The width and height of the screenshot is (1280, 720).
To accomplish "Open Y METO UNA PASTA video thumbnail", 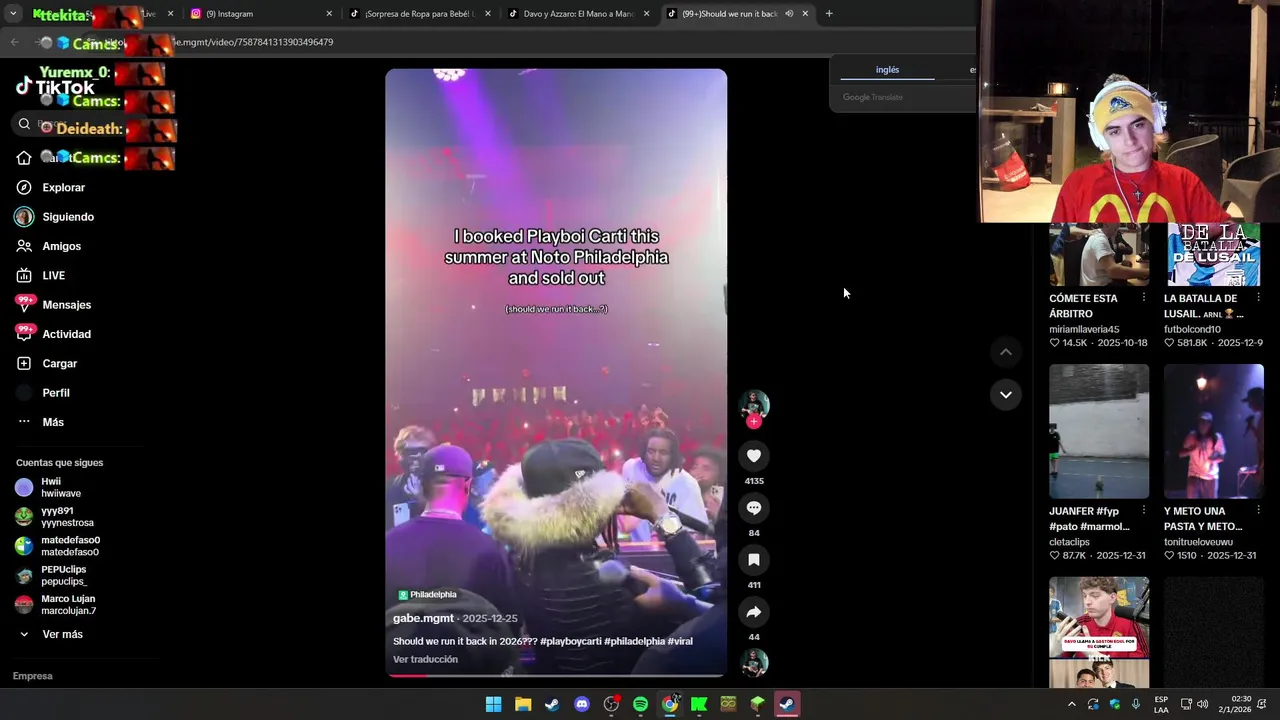I will pos(1214,431).
